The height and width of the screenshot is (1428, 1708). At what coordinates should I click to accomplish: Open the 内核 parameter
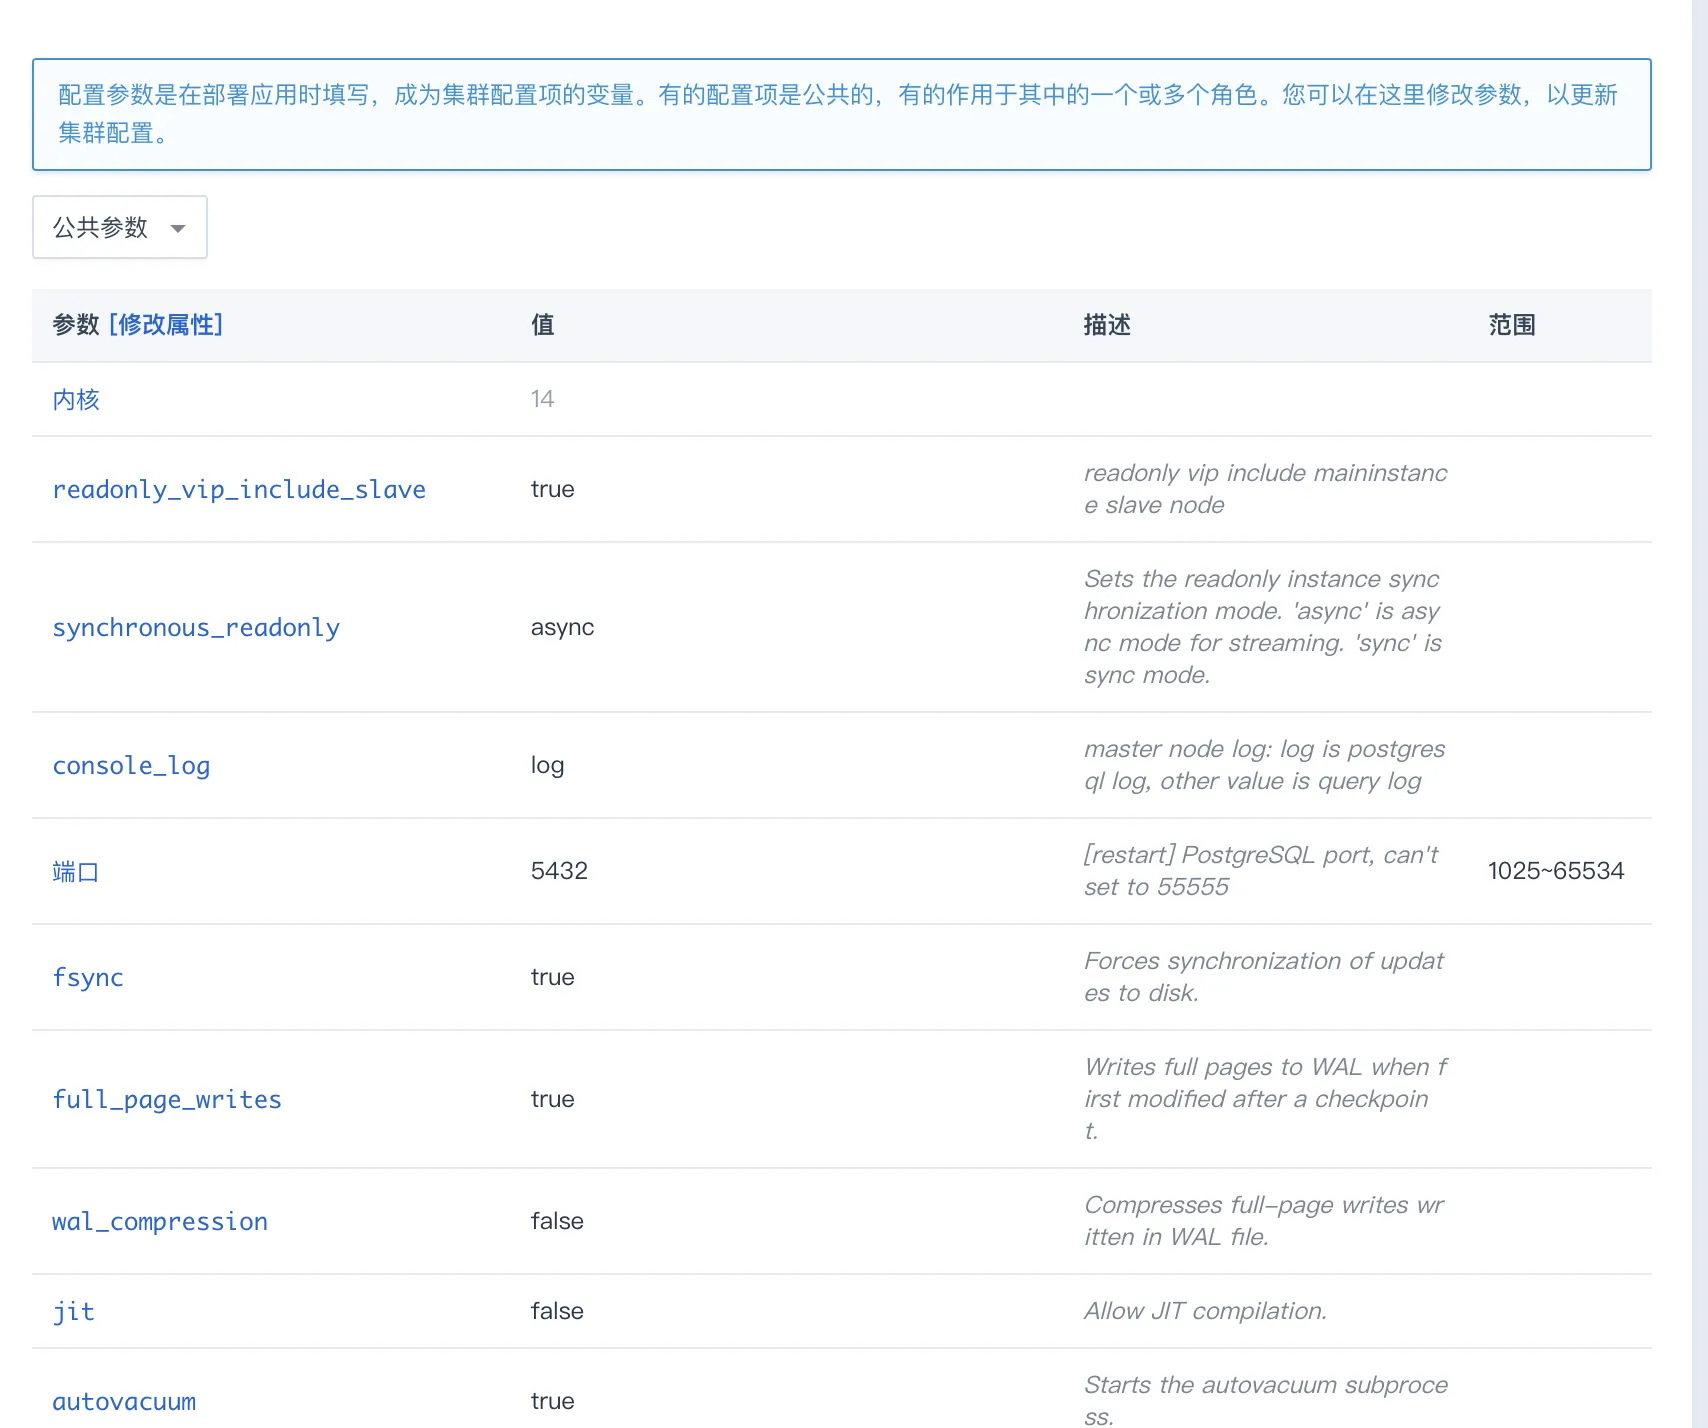(x=75, y=399)
